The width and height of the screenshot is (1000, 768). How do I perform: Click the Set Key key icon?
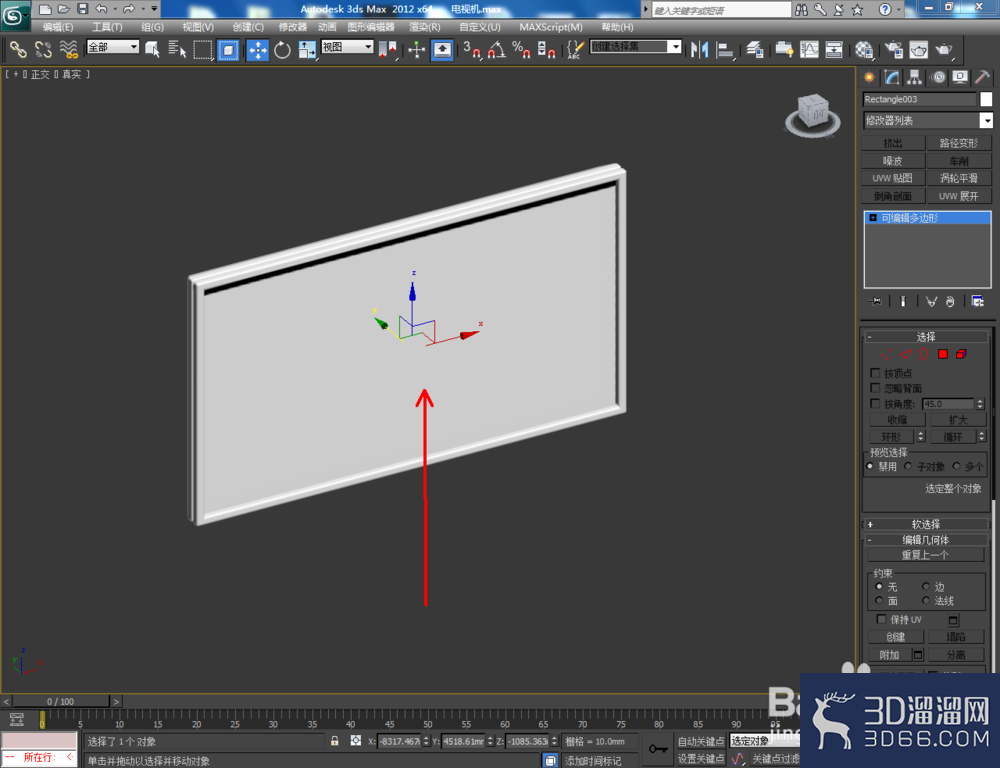coord(658,749)
